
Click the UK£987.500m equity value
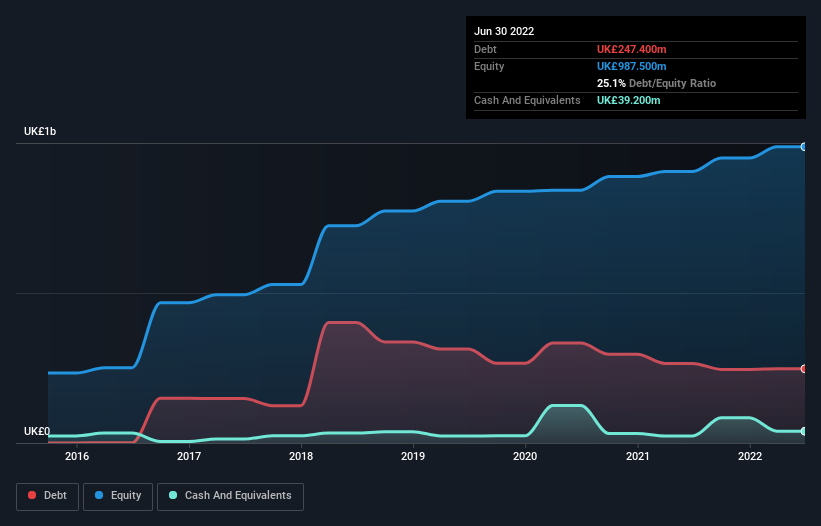(631, 66)
